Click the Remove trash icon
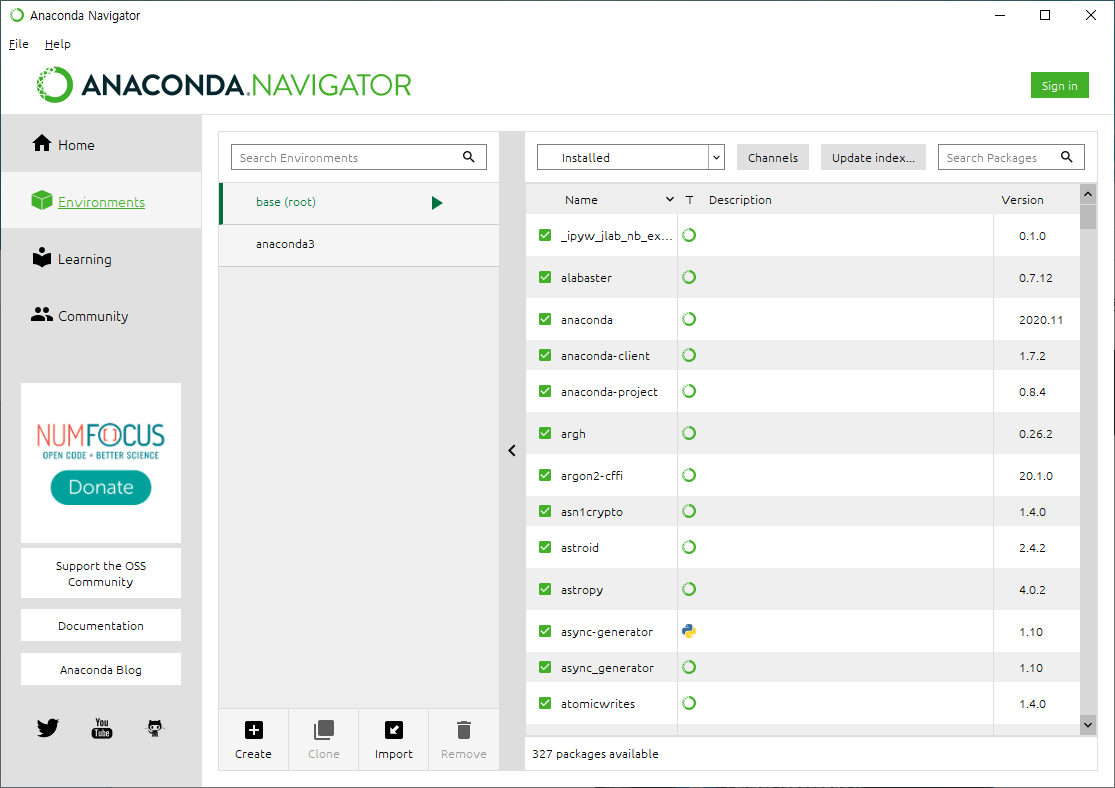The height and width of the screenshot is (788, 1115). [464, 730]
